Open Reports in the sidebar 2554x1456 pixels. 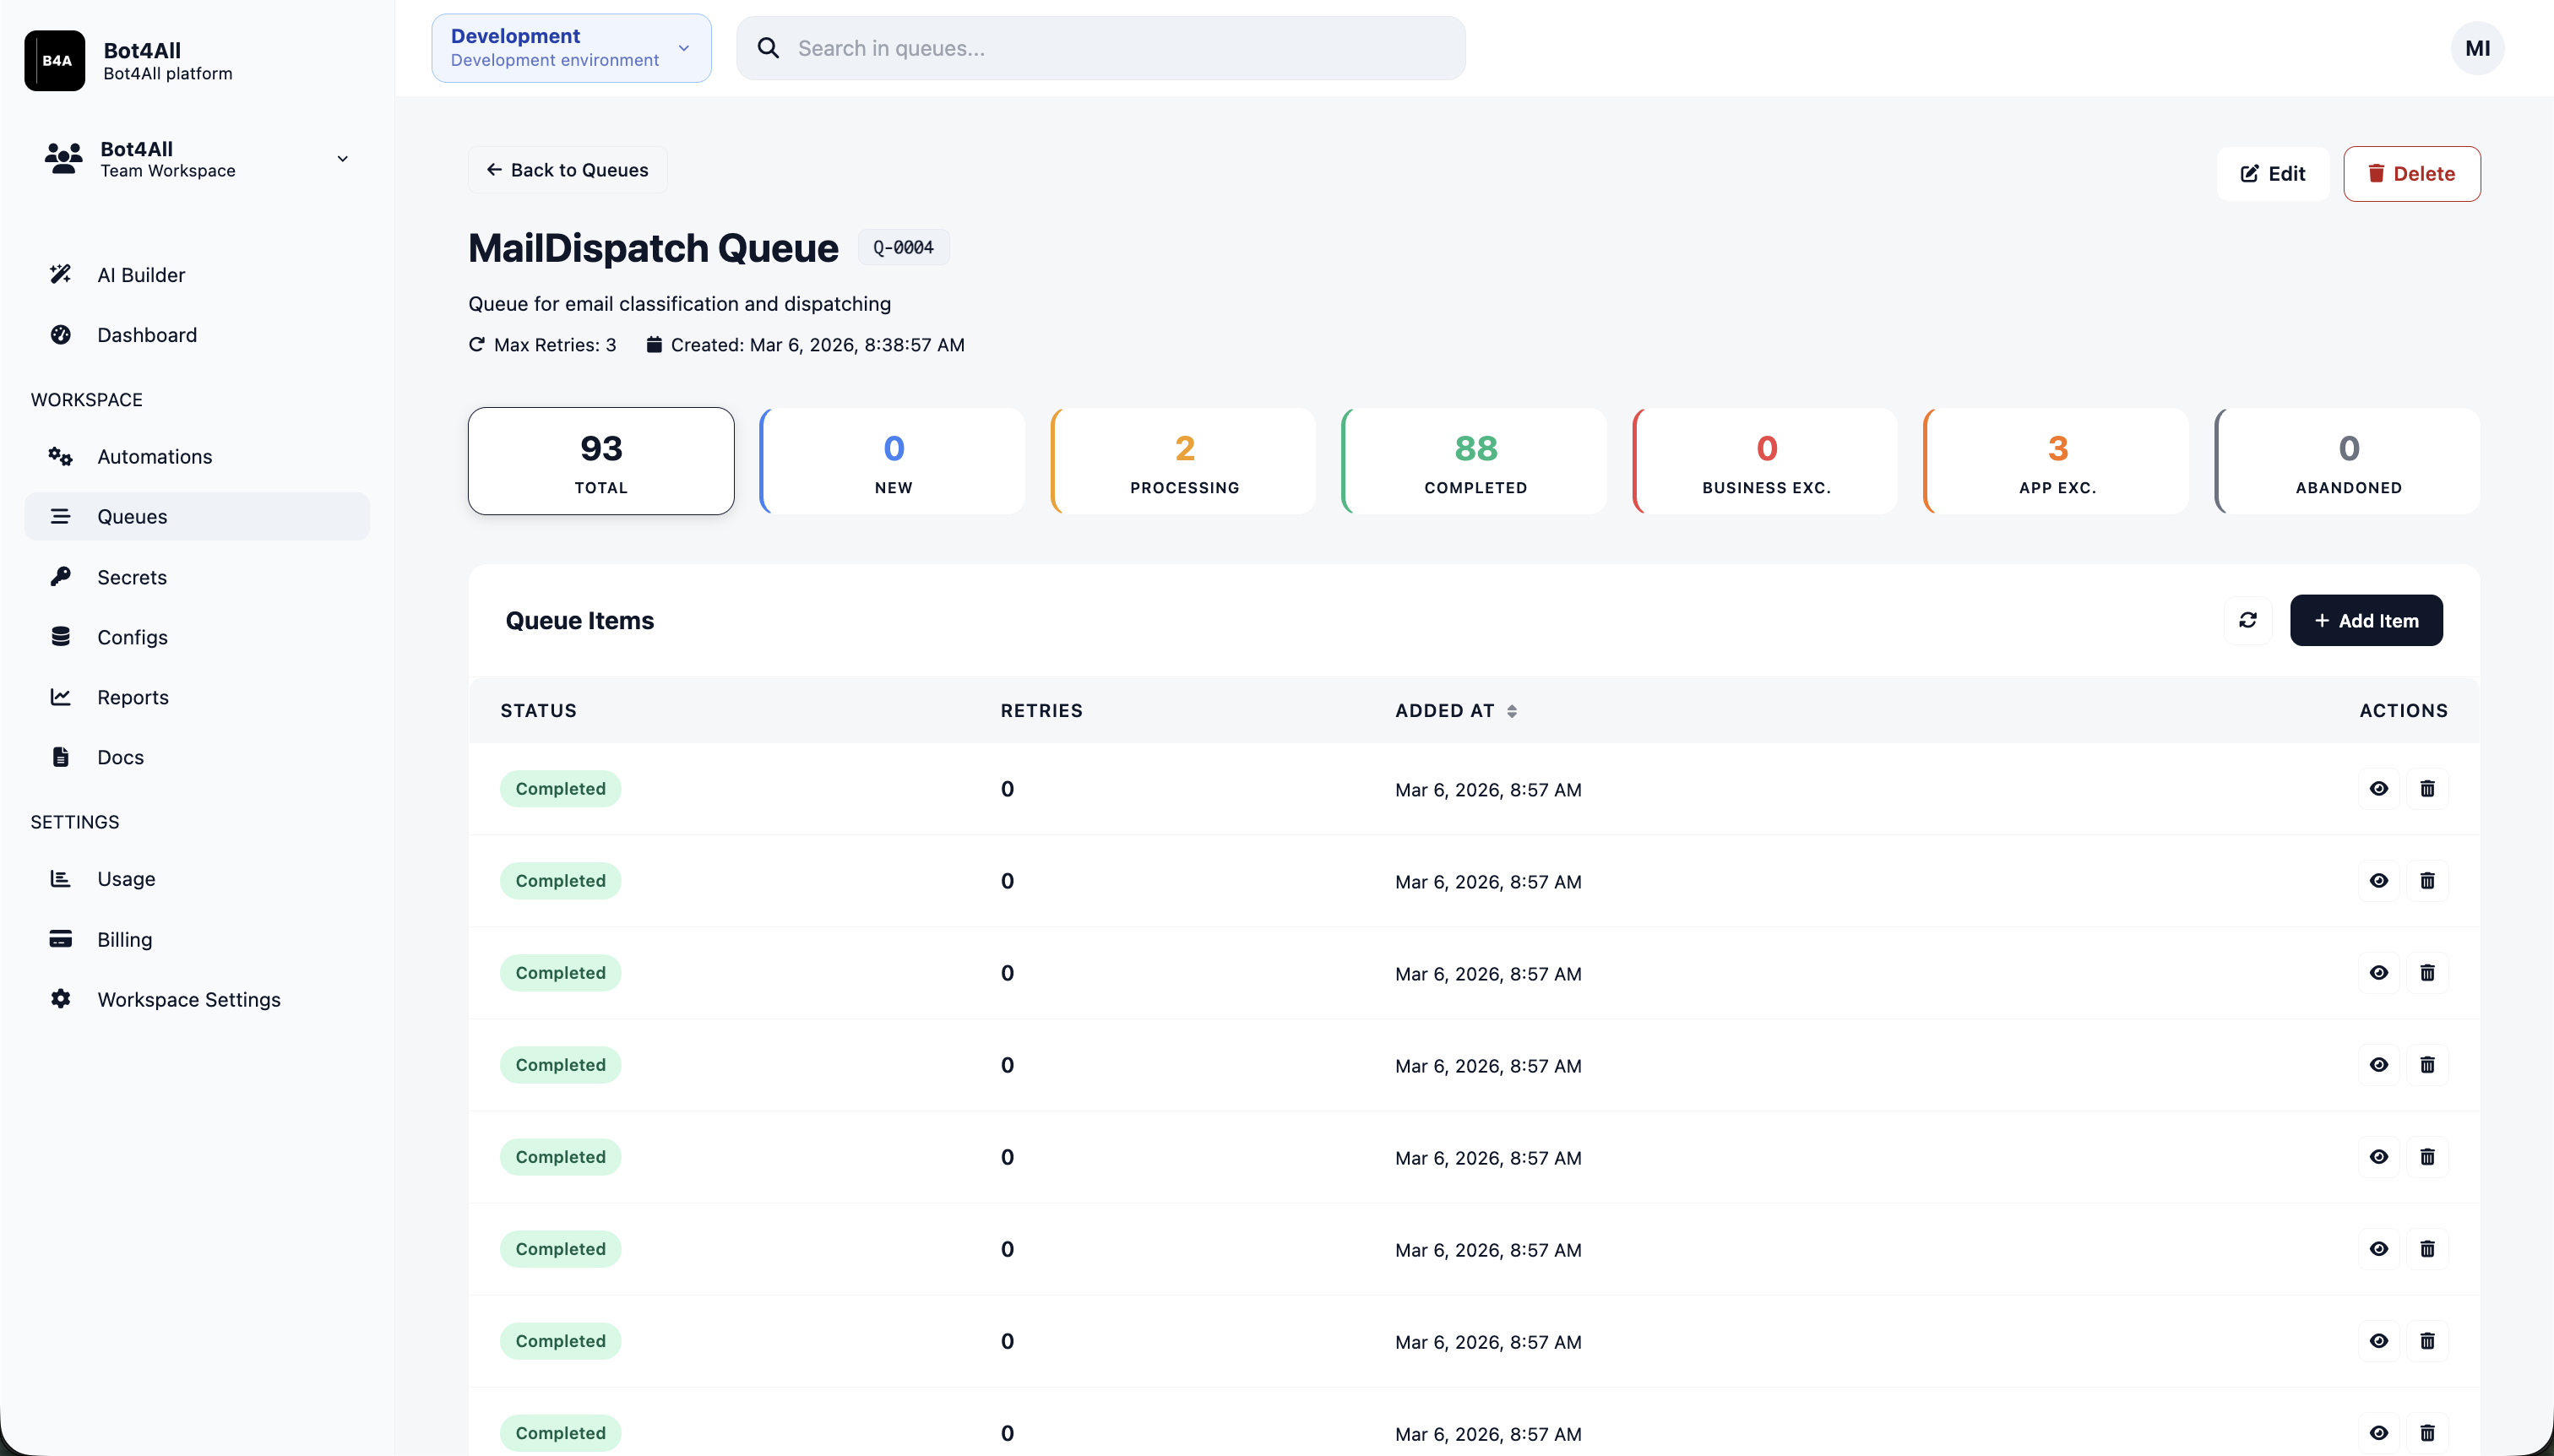(x=197, y=696)
